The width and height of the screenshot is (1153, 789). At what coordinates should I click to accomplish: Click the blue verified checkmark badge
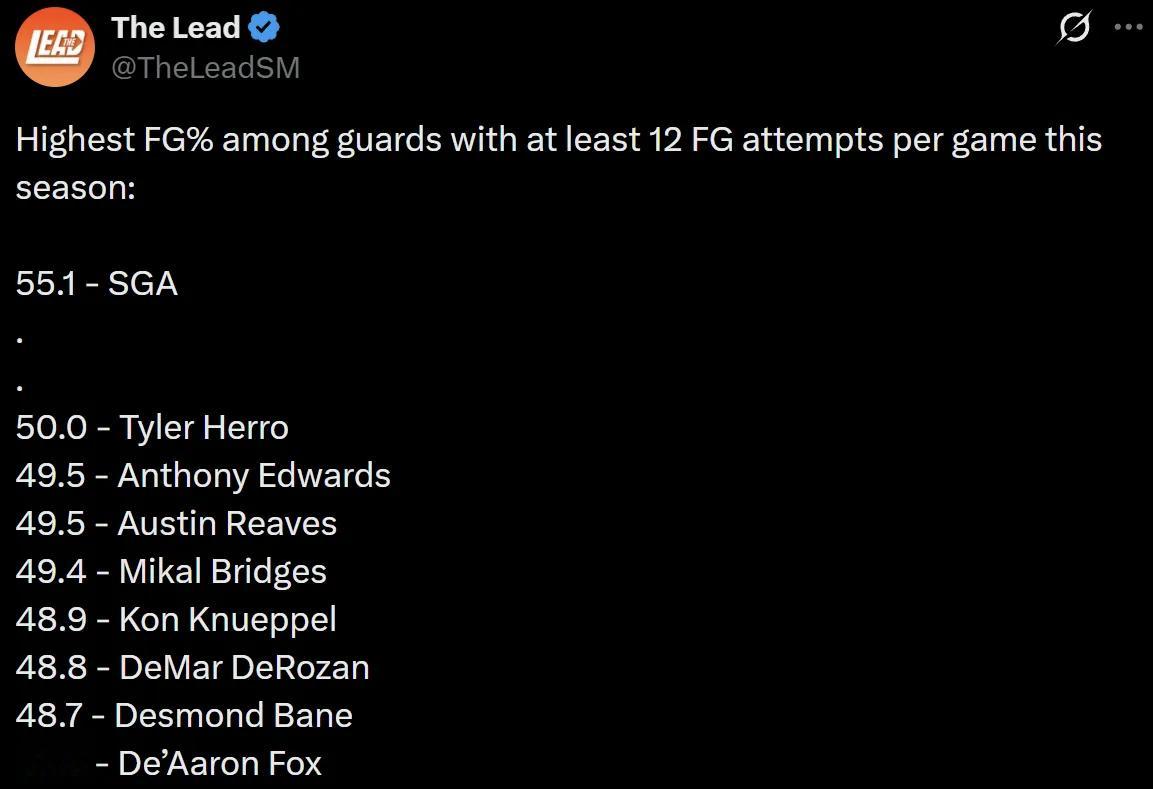coord(263,28)
